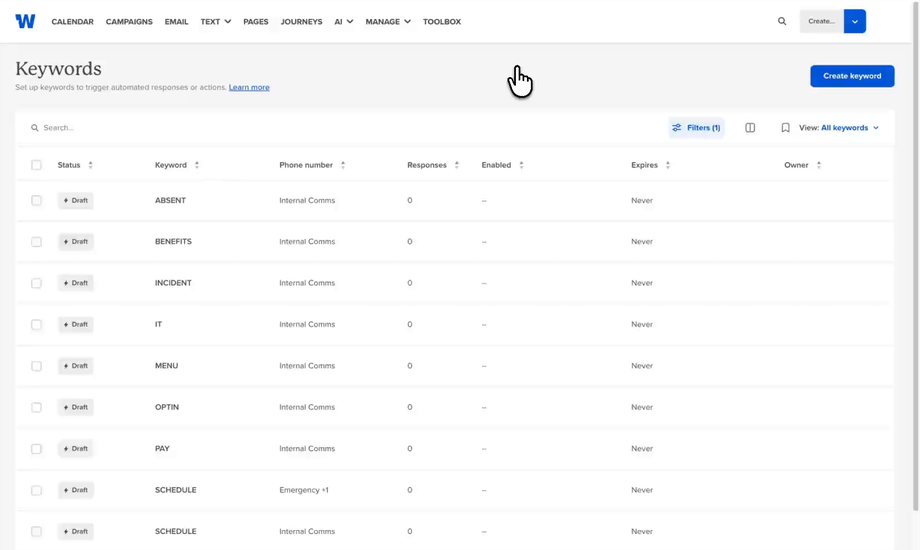The image size is (920, 550).
Task: Check the OPTIN row checkbox
Action: (36, 407)
